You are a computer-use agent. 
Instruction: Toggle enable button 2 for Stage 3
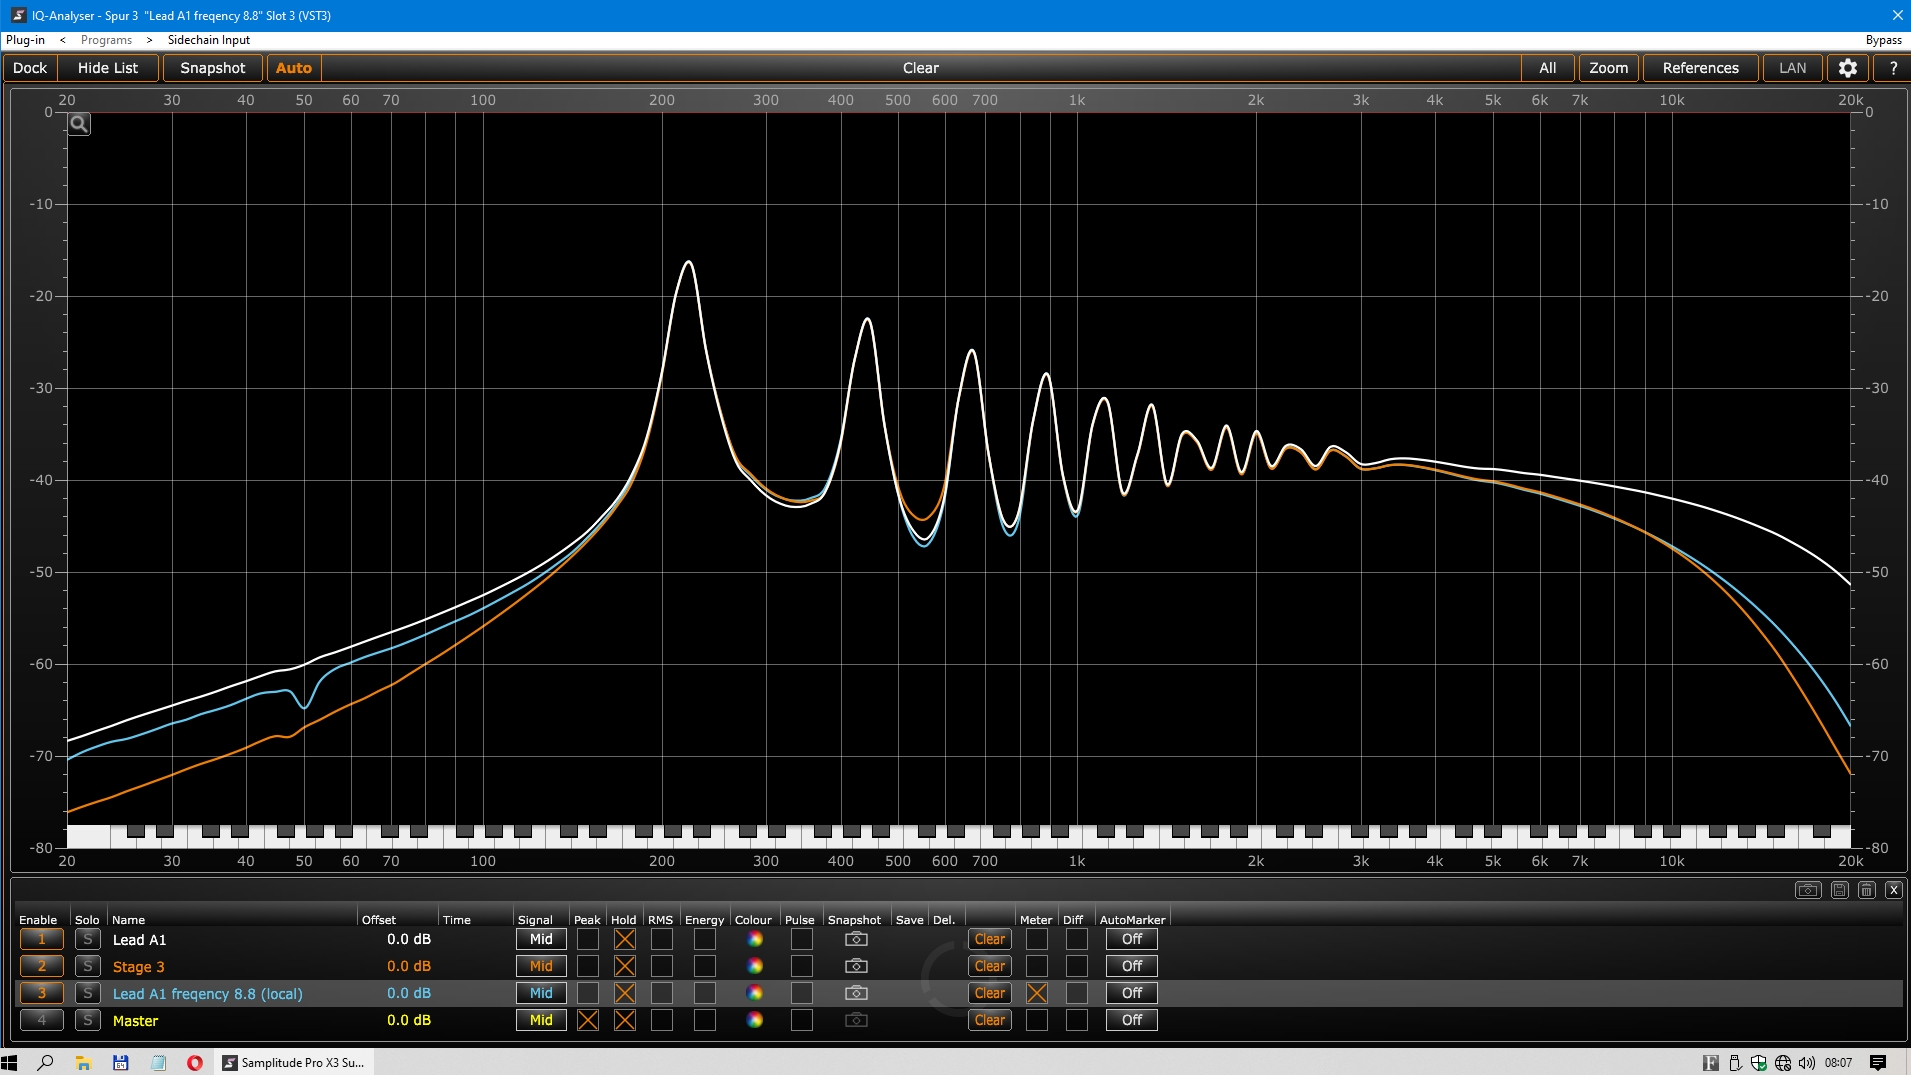tap(42, 966)
